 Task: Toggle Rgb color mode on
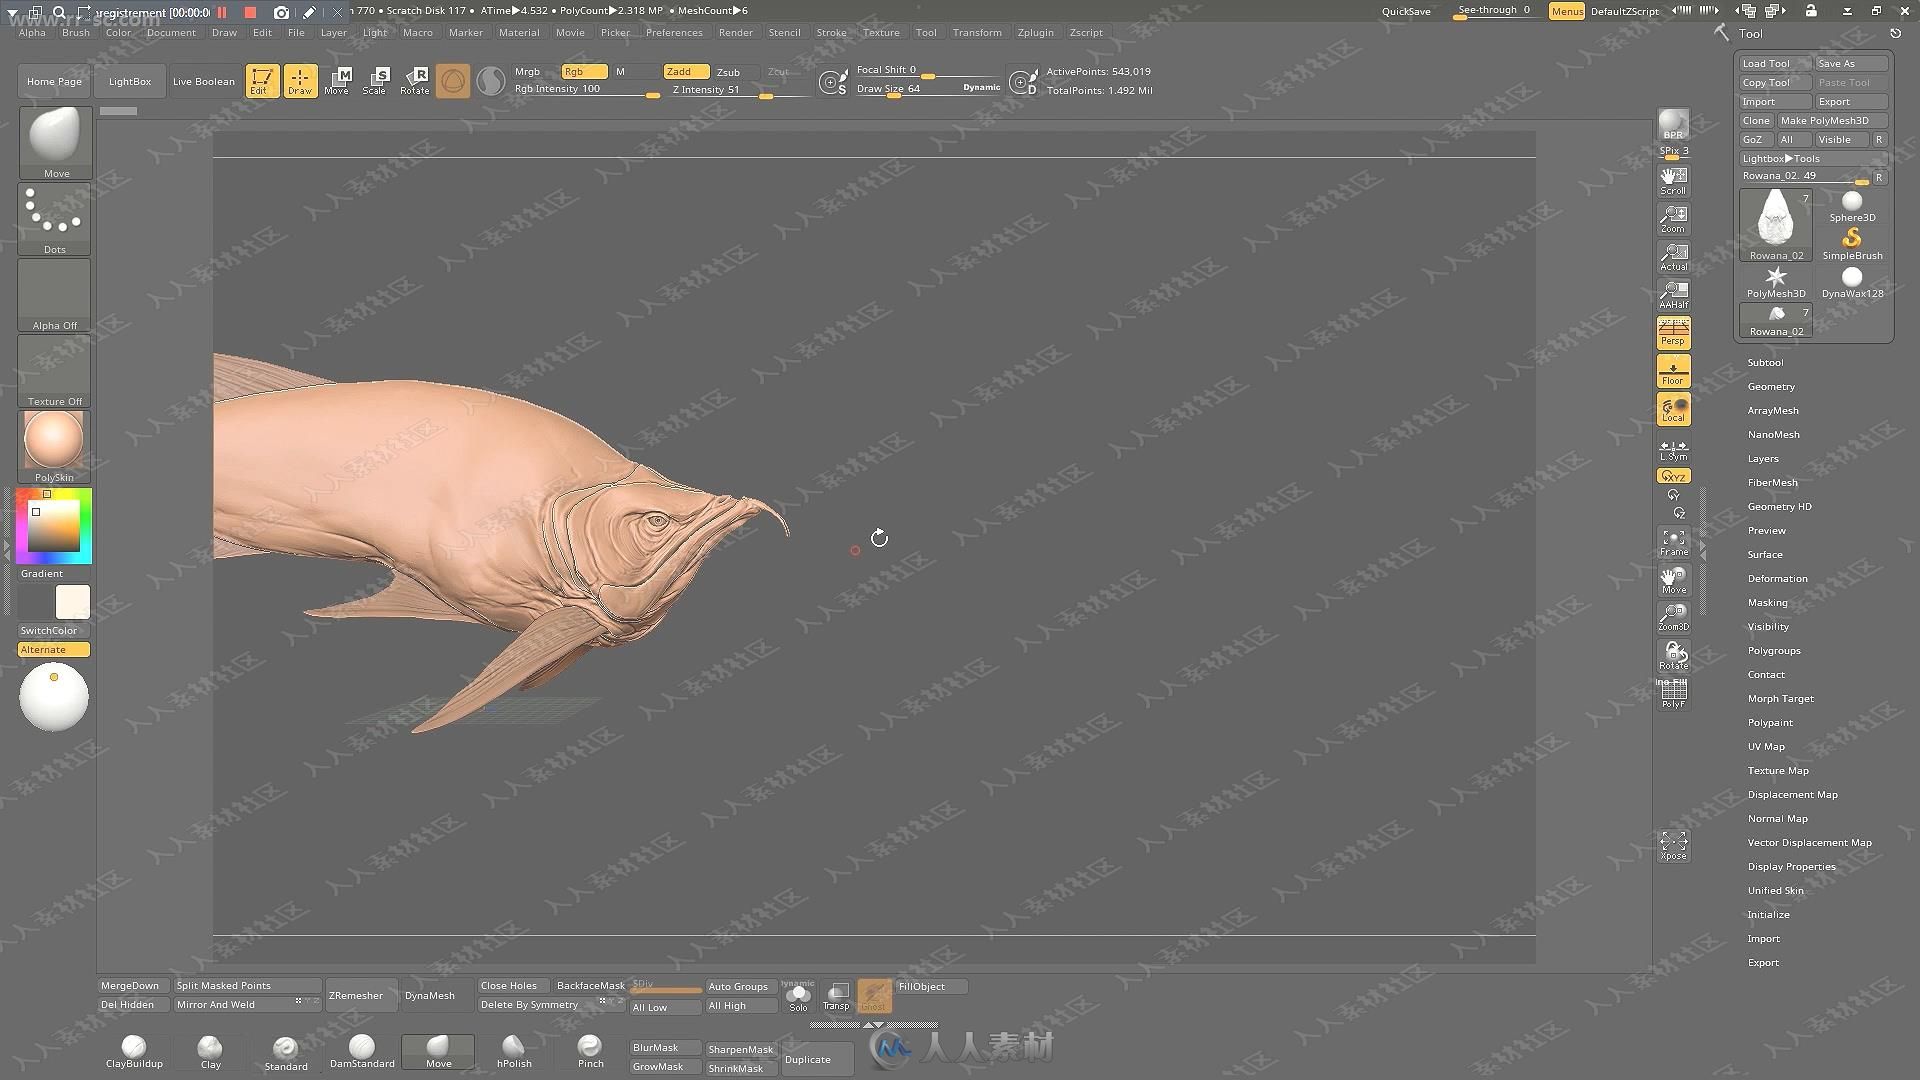click(x=580, y=70)
